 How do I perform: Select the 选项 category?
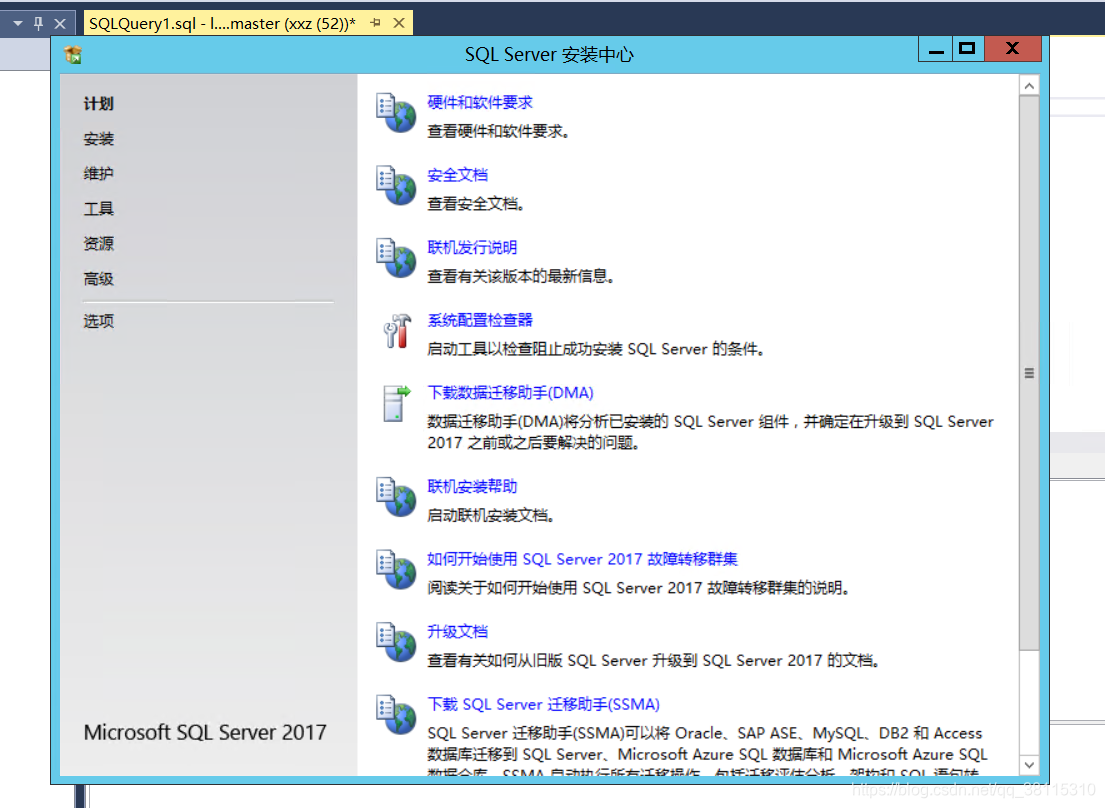click(x=99, y=321)
